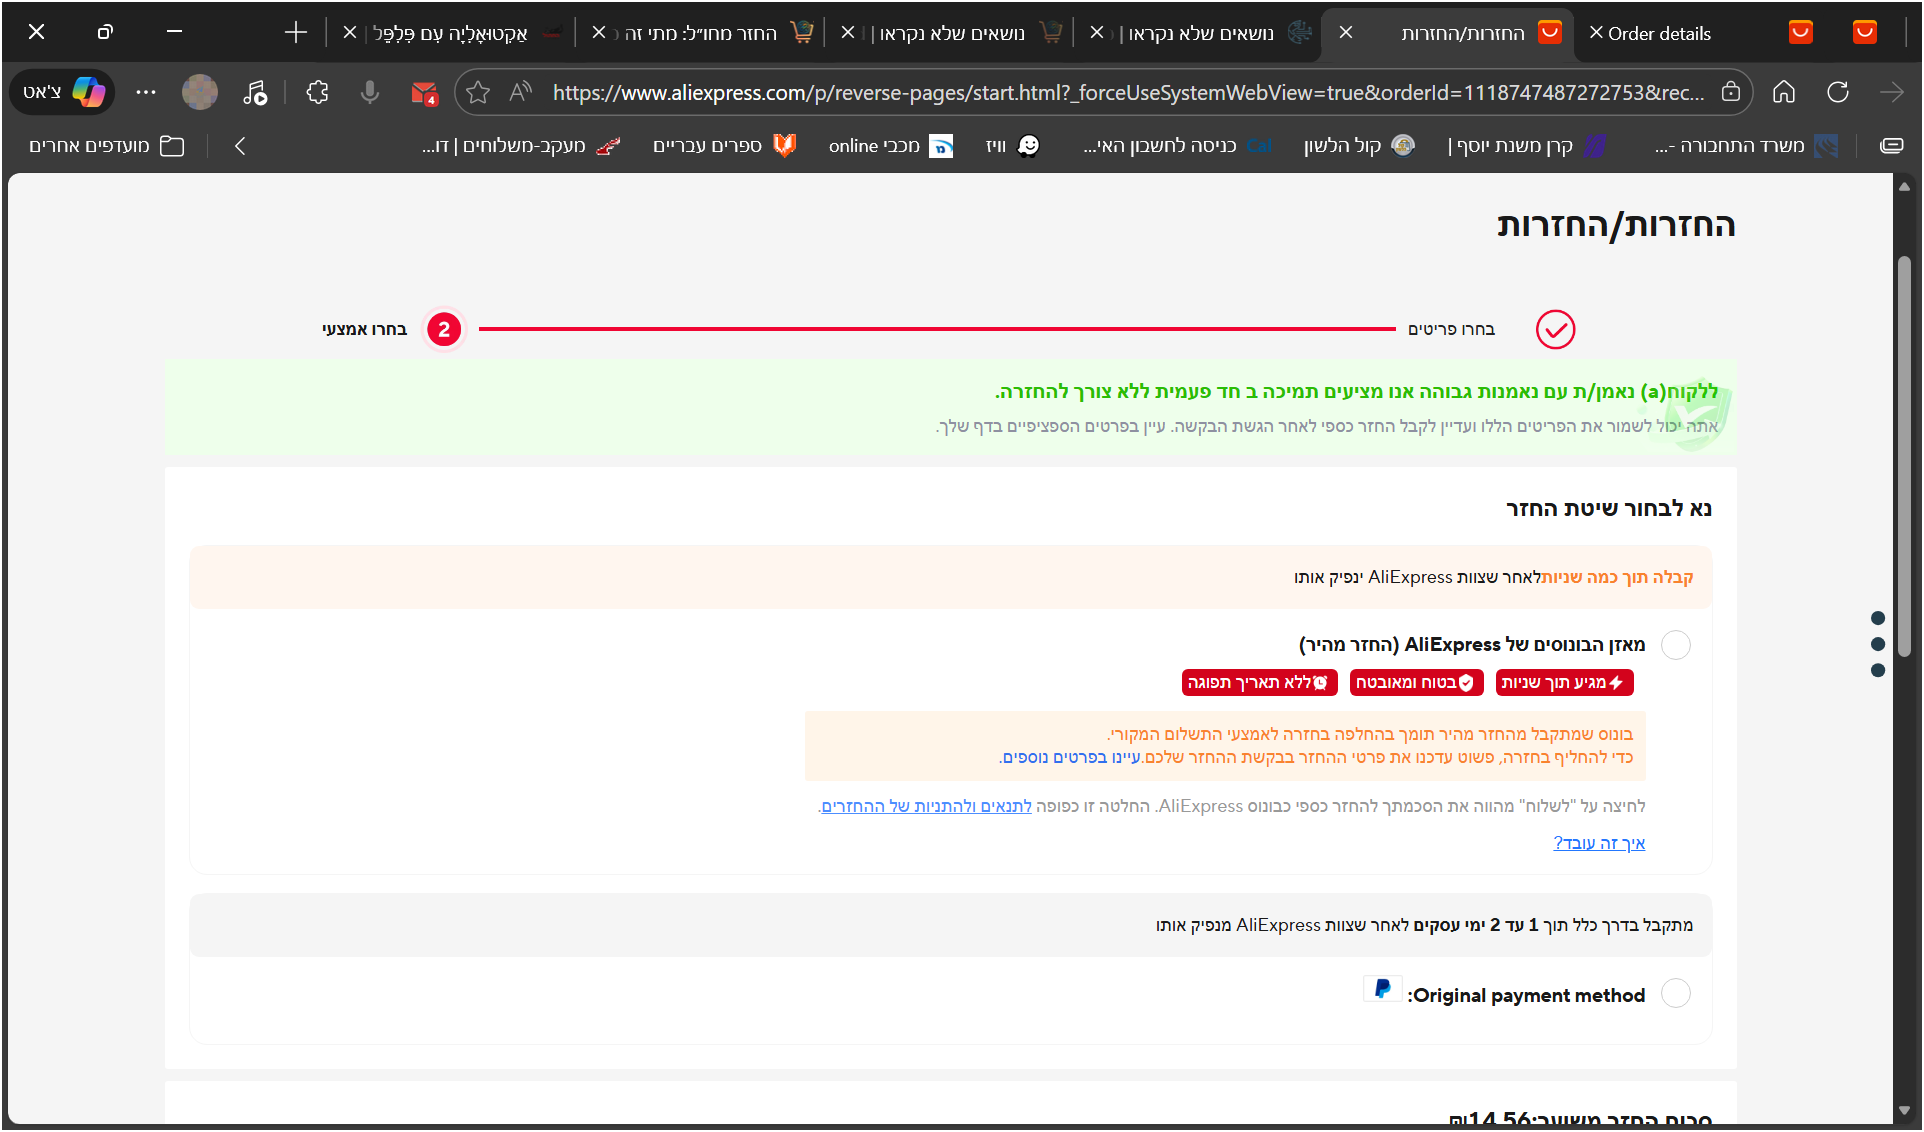Viewport: 1924px width, 1132px height.
Task: Open the mail icon with badge
Action: [x=424, y=93]
